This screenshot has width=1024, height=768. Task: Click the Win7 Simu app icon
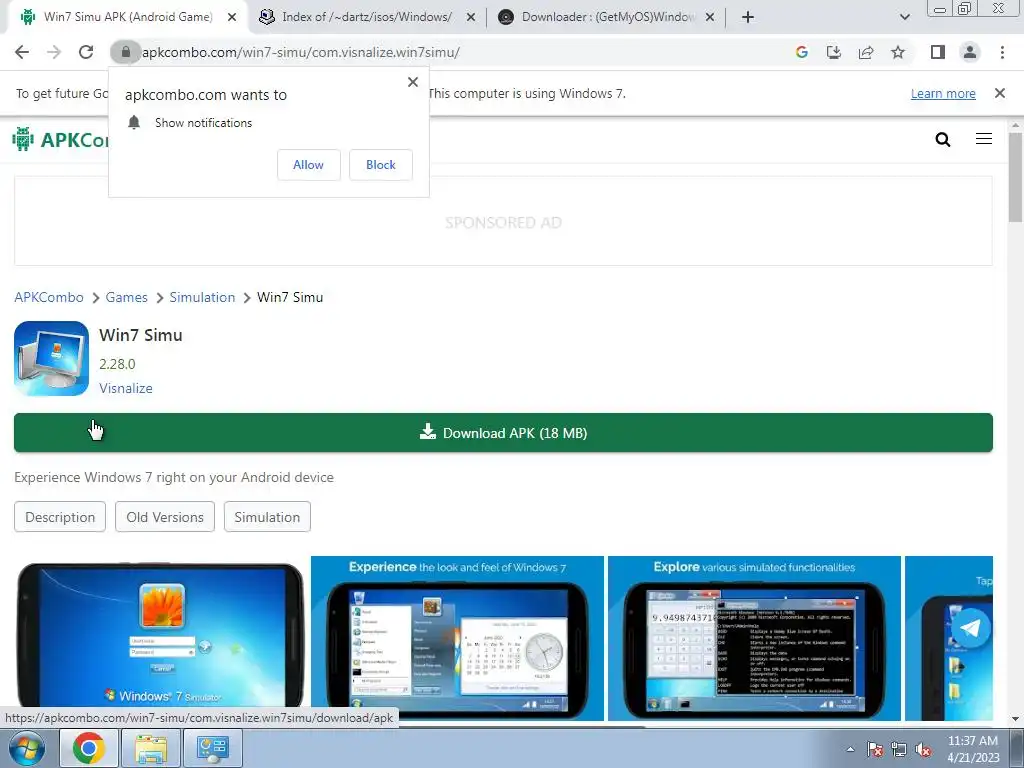[52, 359]
